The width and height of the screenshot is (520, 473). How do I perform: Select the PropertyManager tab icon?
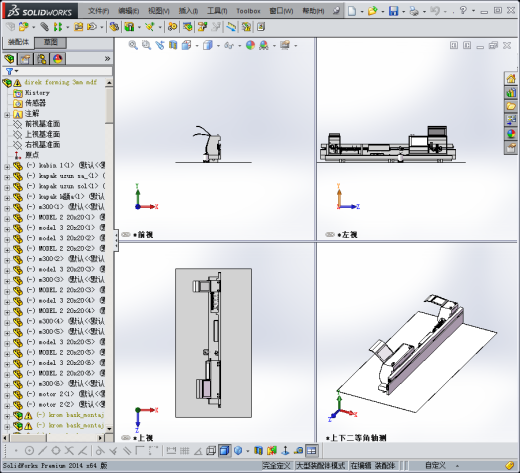25,59
